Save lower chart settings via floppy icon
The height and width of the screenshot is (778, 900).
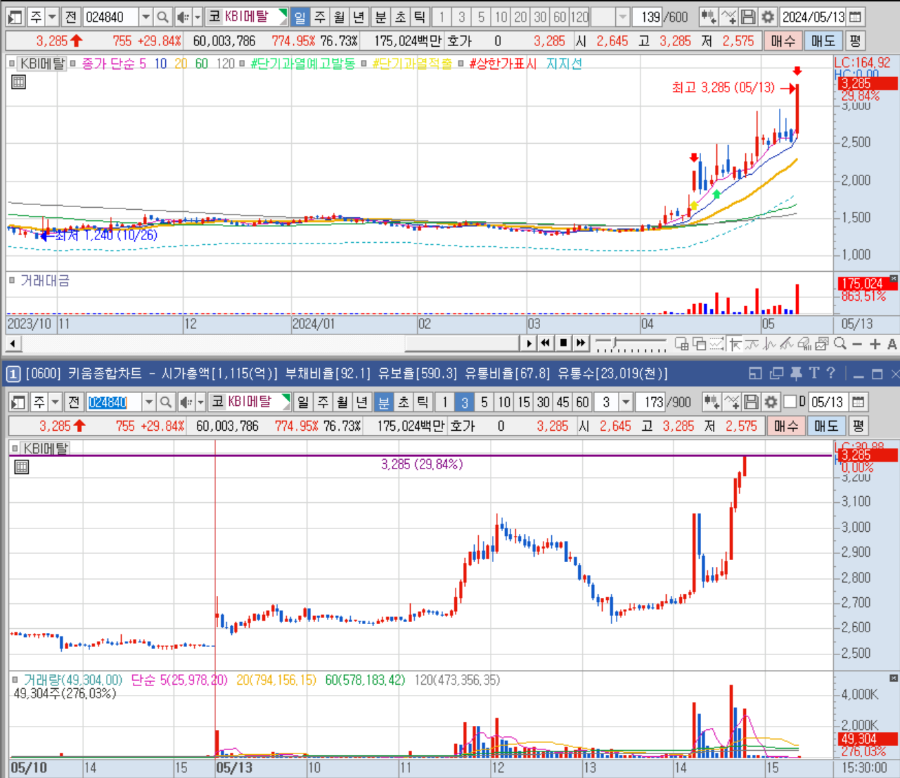(751, 402)
